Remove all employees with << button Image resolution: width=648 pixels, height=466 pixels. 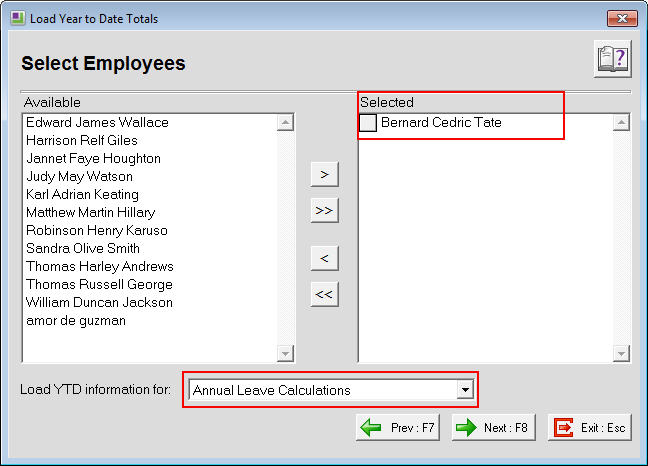[324, 294]
